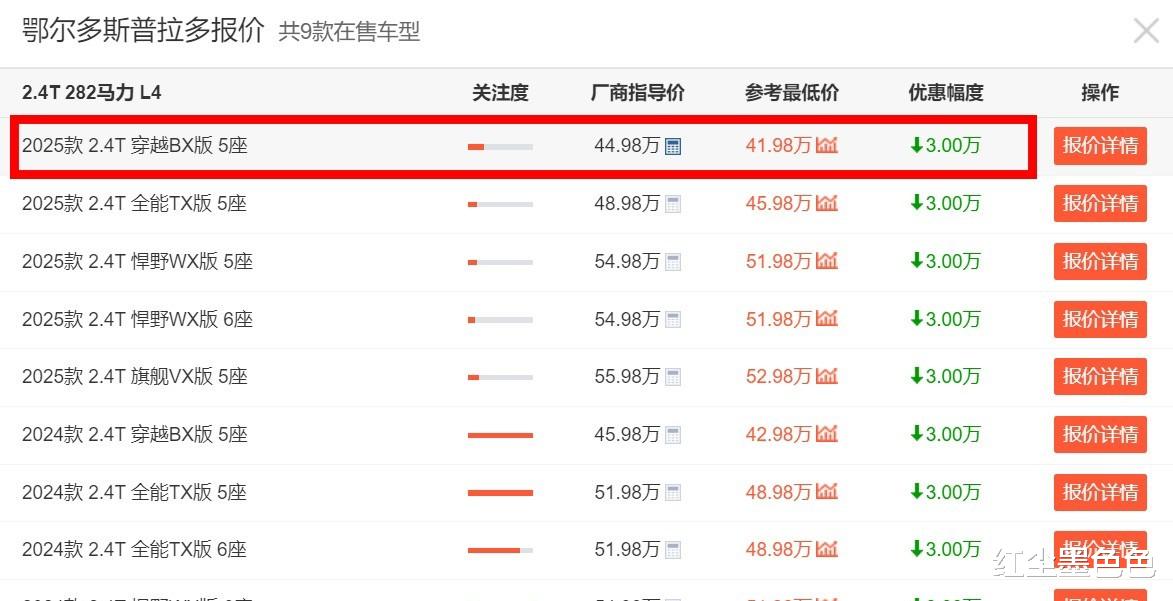Viewport: 1173px width, 601px height.
Task: Open calculator icon for 2024款 全能TX版 6座
Action: coord(673,550)
